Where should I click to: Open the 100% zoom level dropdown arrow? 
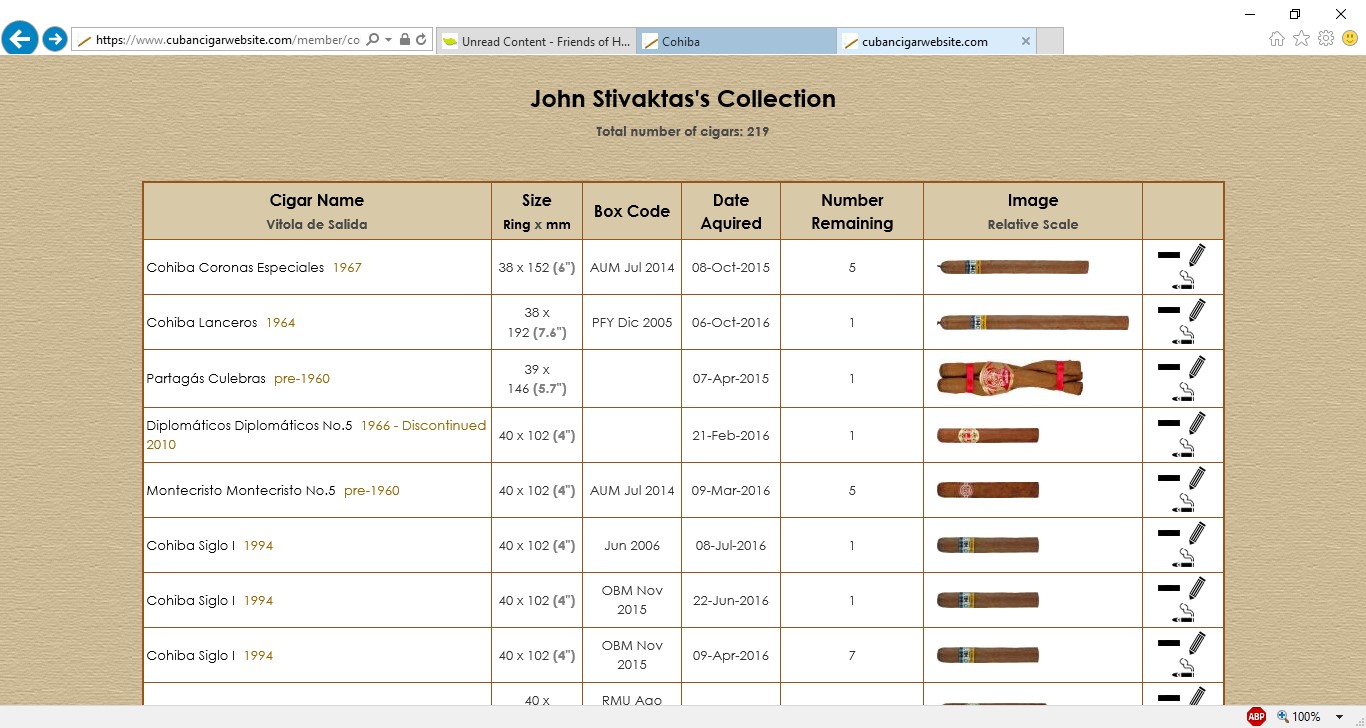pyautogui.click(x=1339, y=717)
